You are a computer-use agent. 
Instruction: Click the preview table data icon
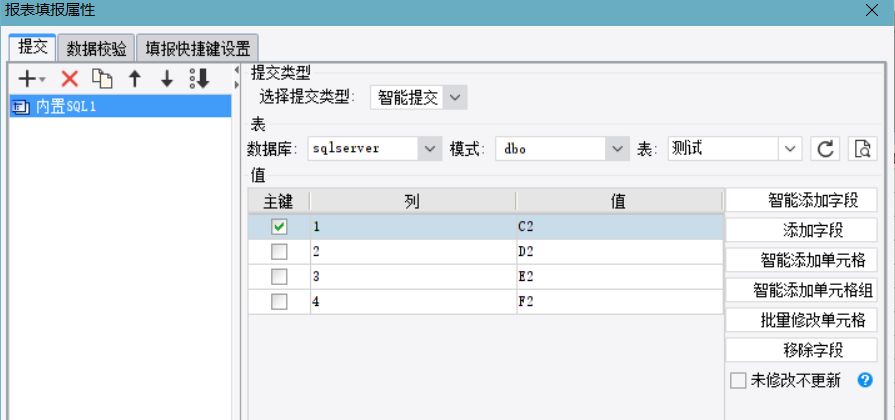tap(862, 149)
